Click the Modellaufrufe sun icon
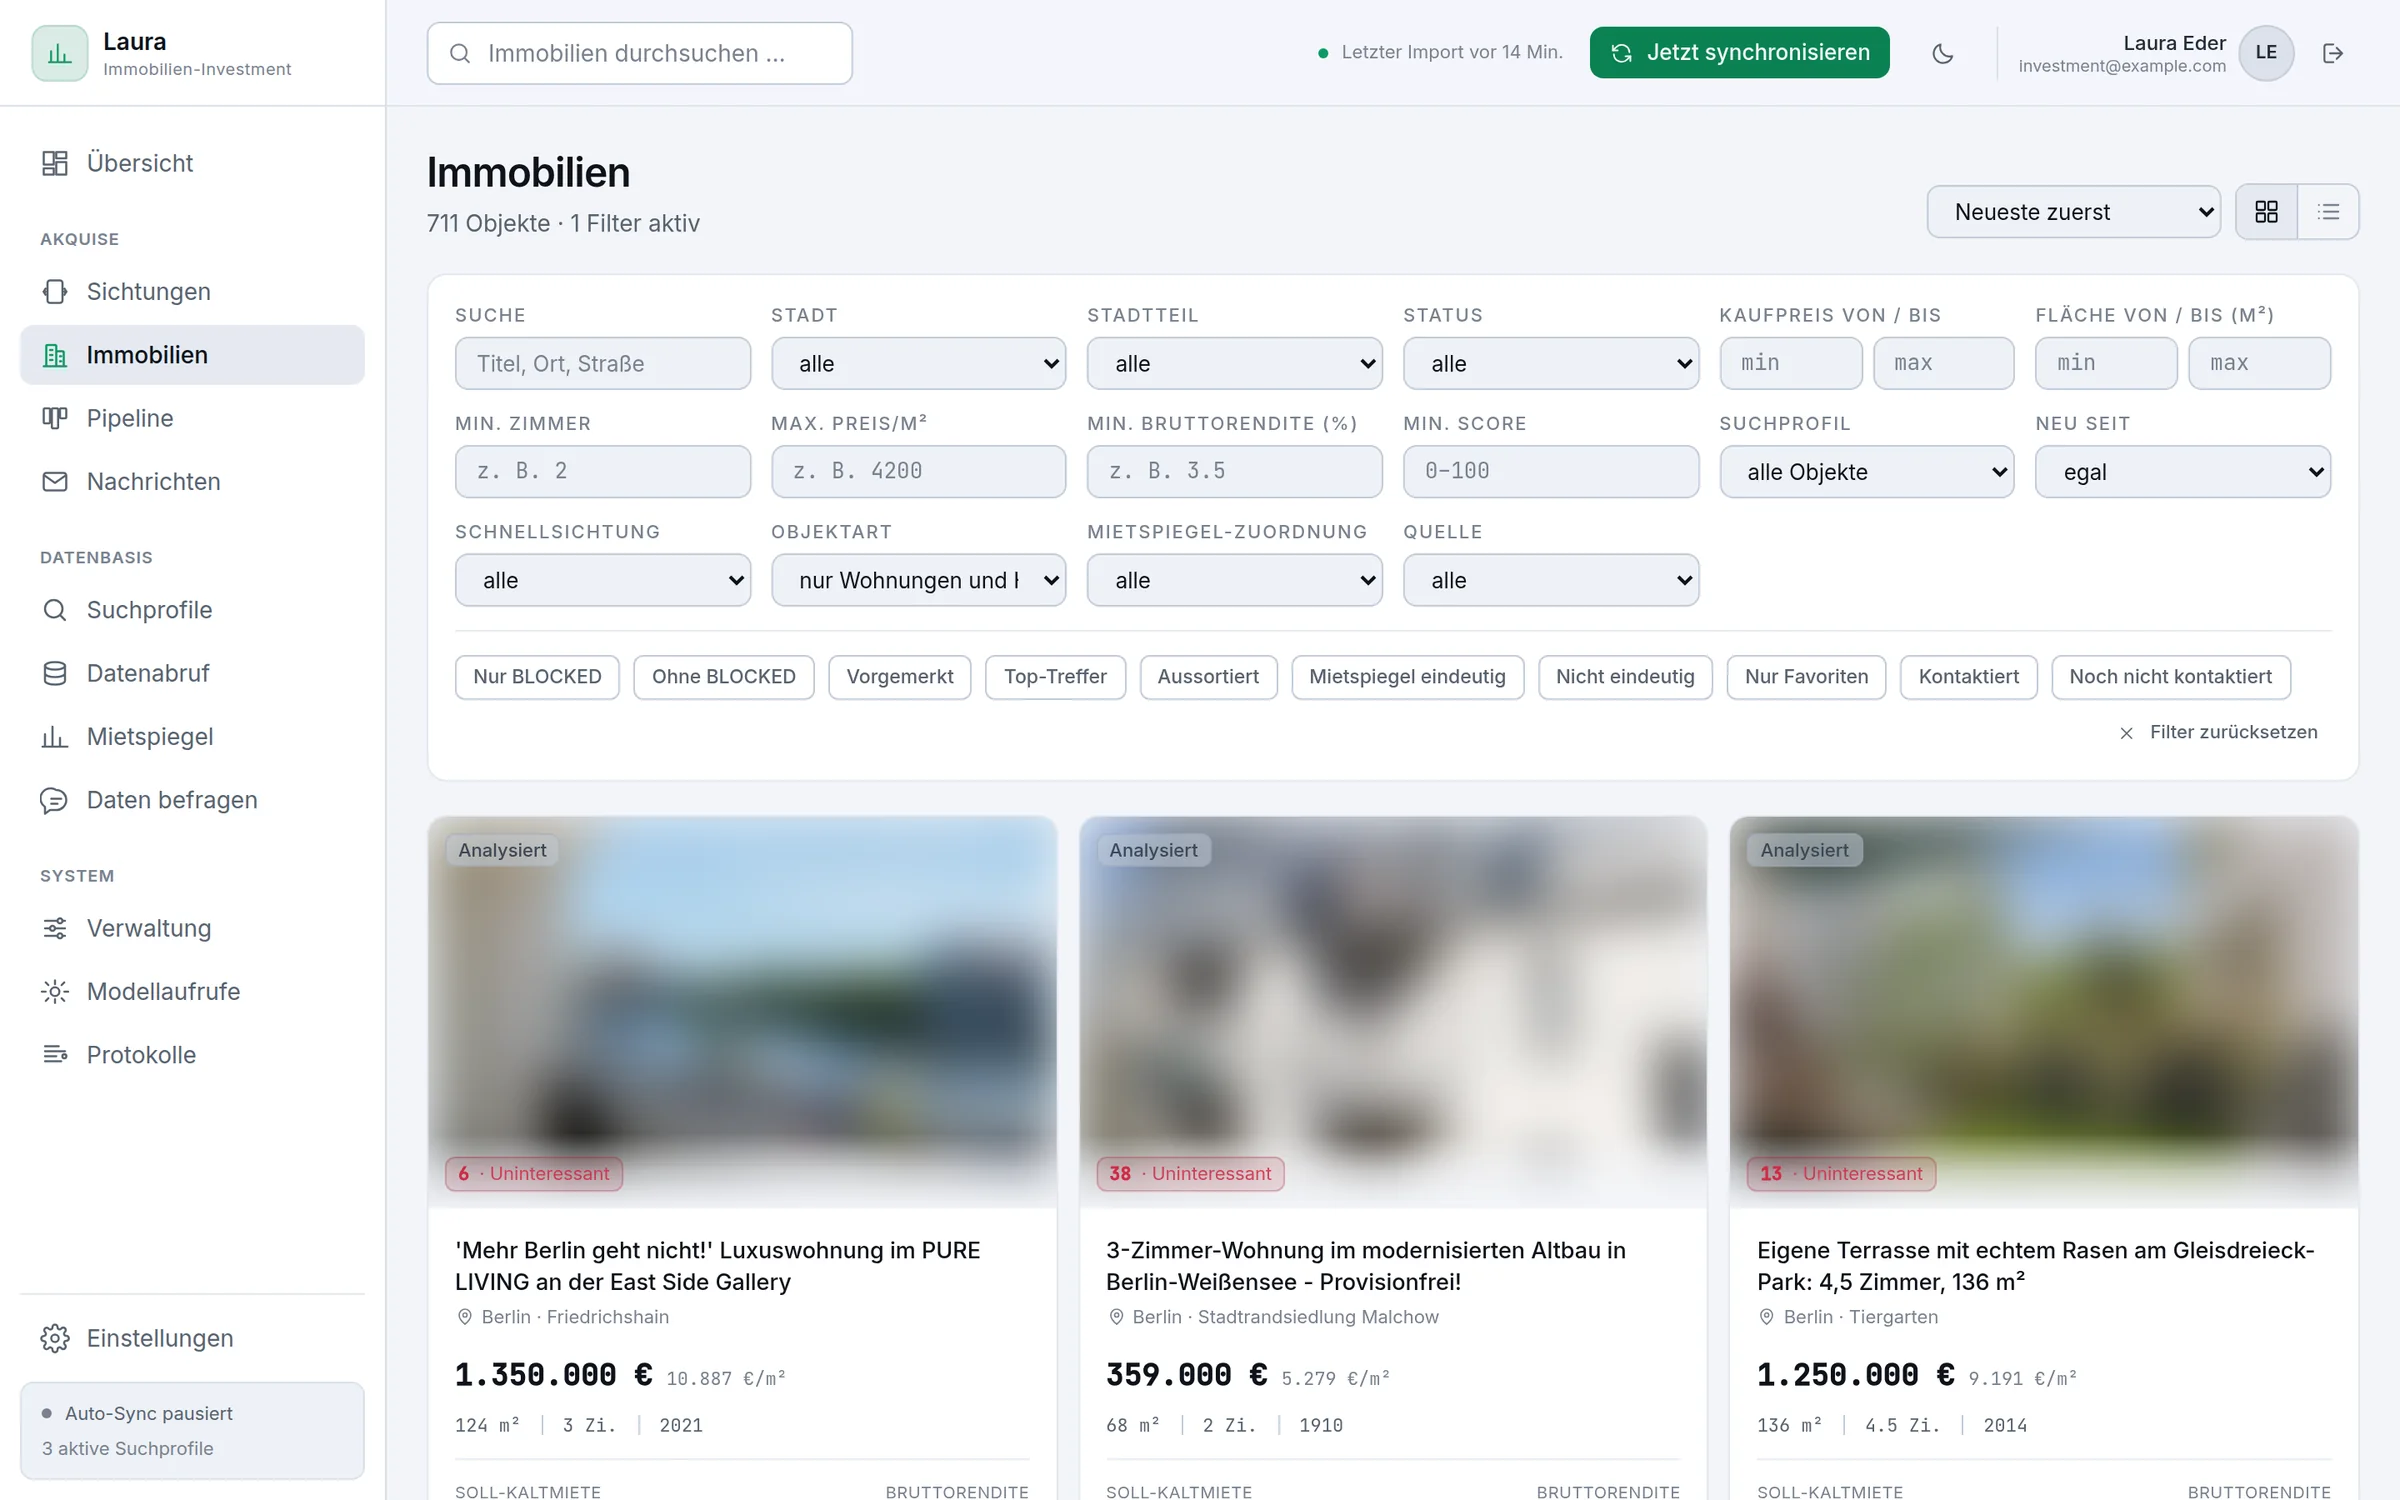The width and height of the screenshot is (2400, 1500). (x=55, y=991)
